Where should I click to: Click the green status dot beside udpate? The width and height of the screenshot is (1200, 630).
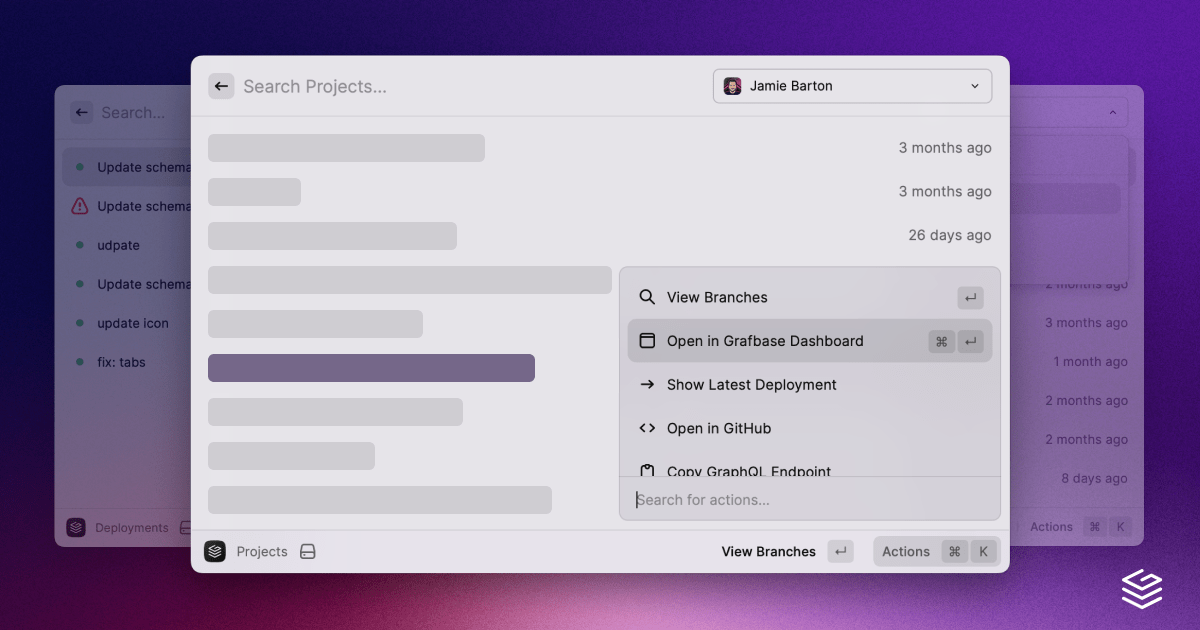pos(80,245)
